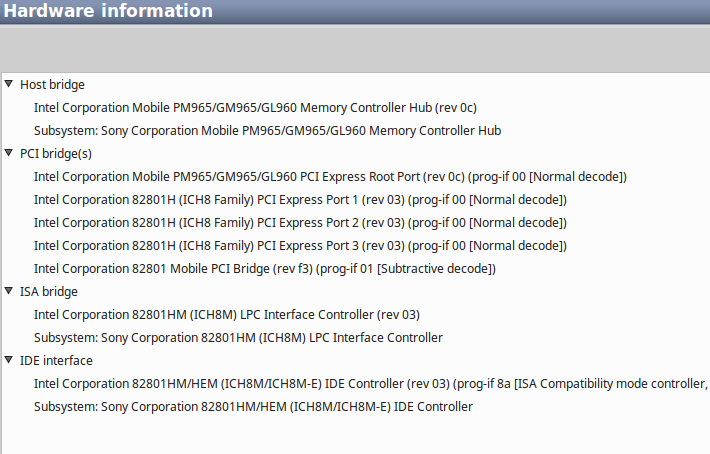Select the PCI bridge(s) category label
Screen dimensions: 710x454
pyautogui.click(x=56, y=153)
